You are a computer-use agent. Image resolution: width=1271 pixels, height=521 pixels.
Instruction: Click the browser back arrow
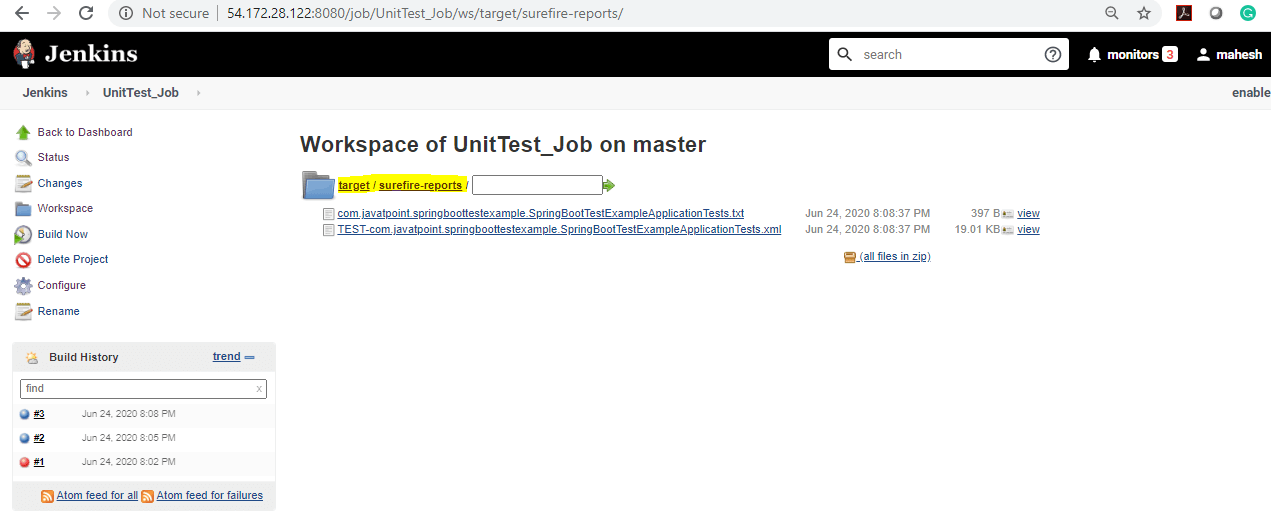(x=21, y=14)
